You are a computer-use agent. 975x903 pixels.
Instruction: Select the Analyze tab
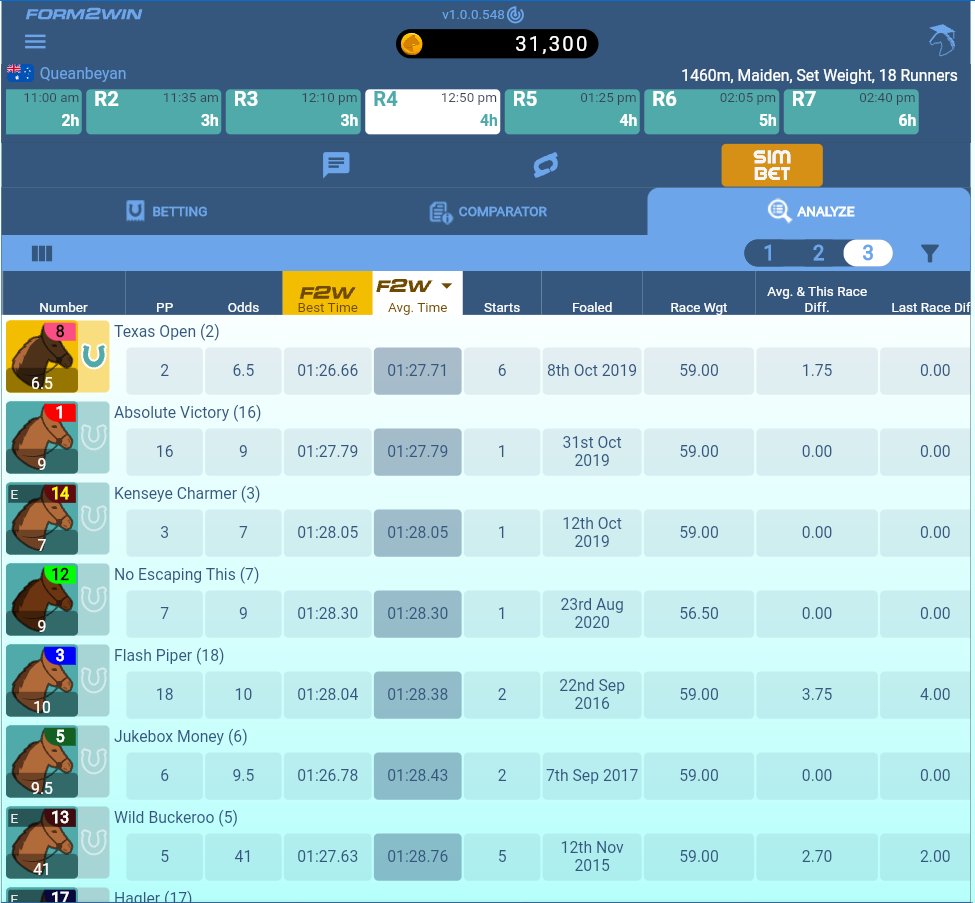810,211
